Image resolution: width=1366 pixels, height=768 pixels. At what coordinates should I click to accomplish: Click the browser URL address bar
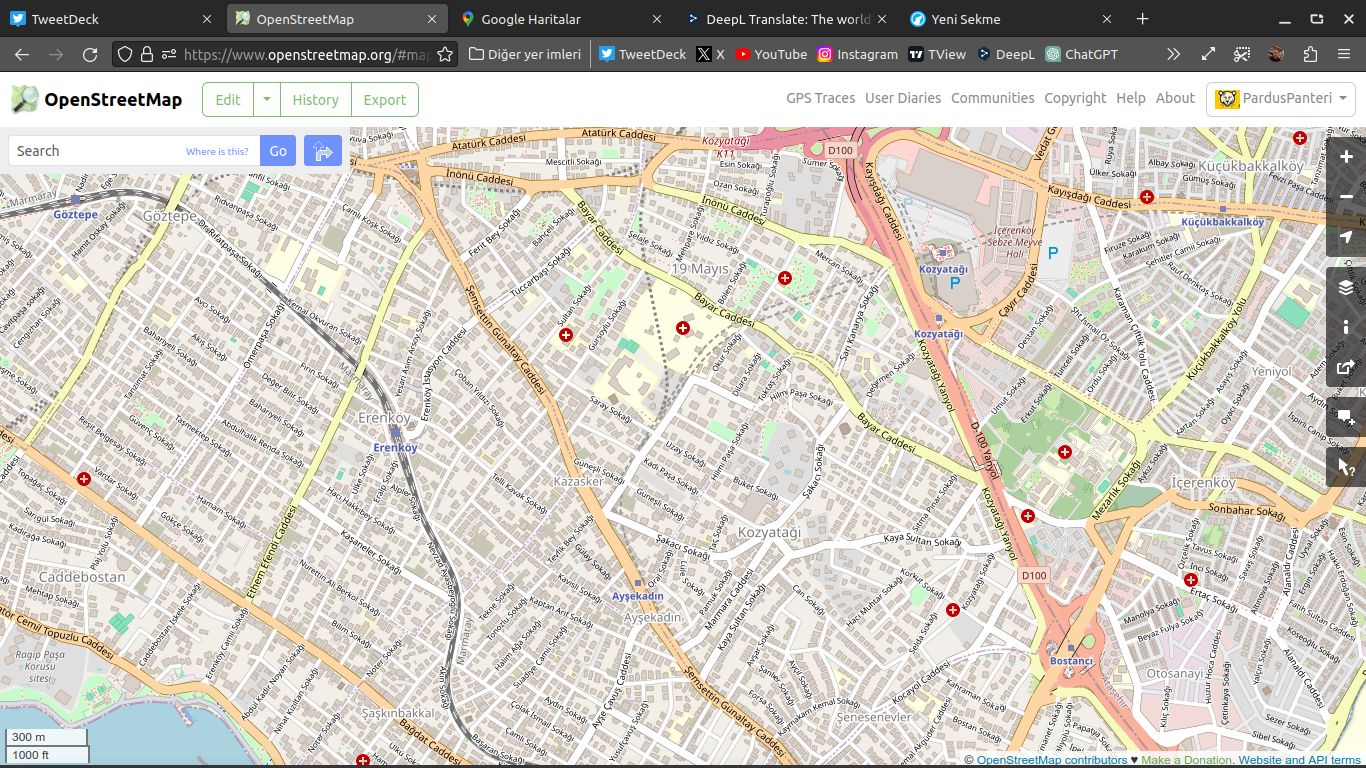[305, 54]
